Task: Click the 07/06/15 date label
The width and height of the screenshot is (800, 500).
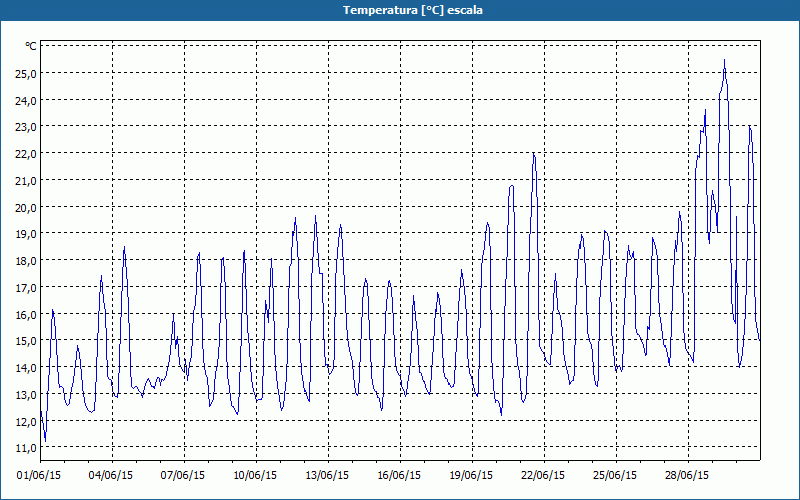Action: click(x=183, y=475)
